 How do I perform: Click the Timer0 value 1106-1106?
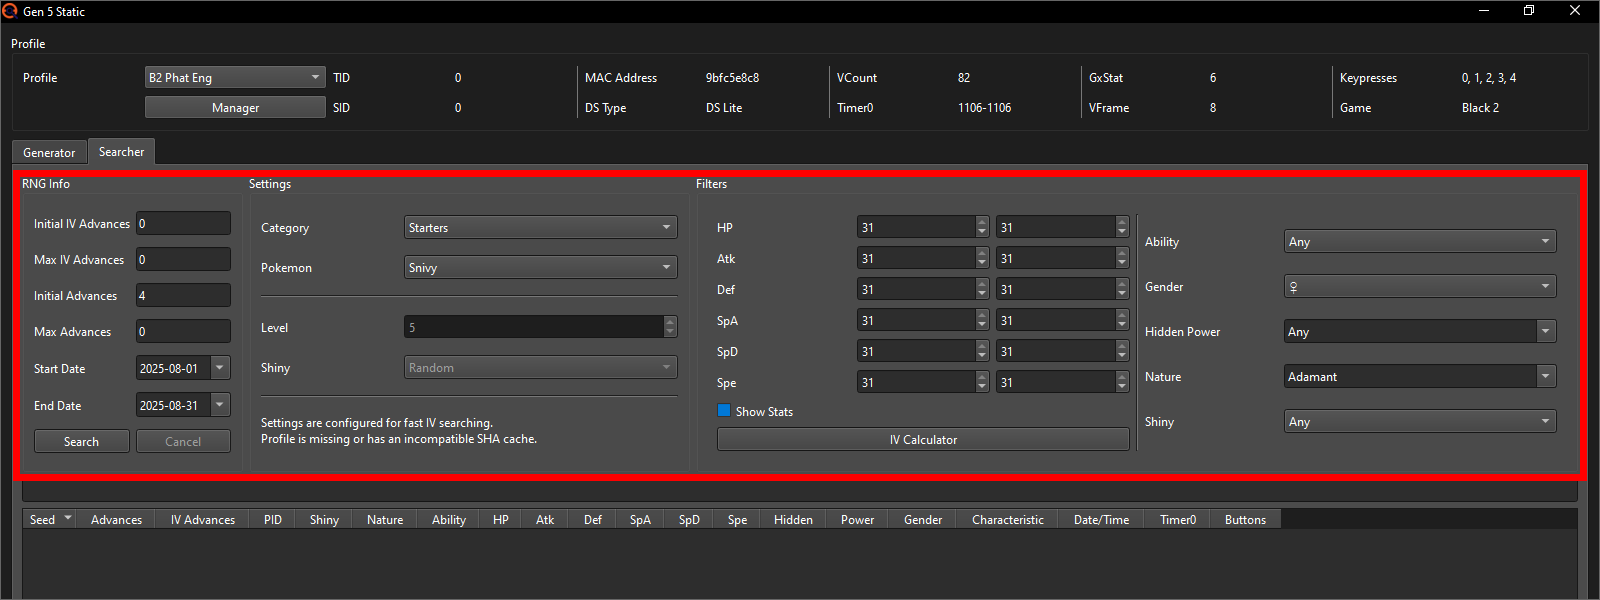pos(984,107)
